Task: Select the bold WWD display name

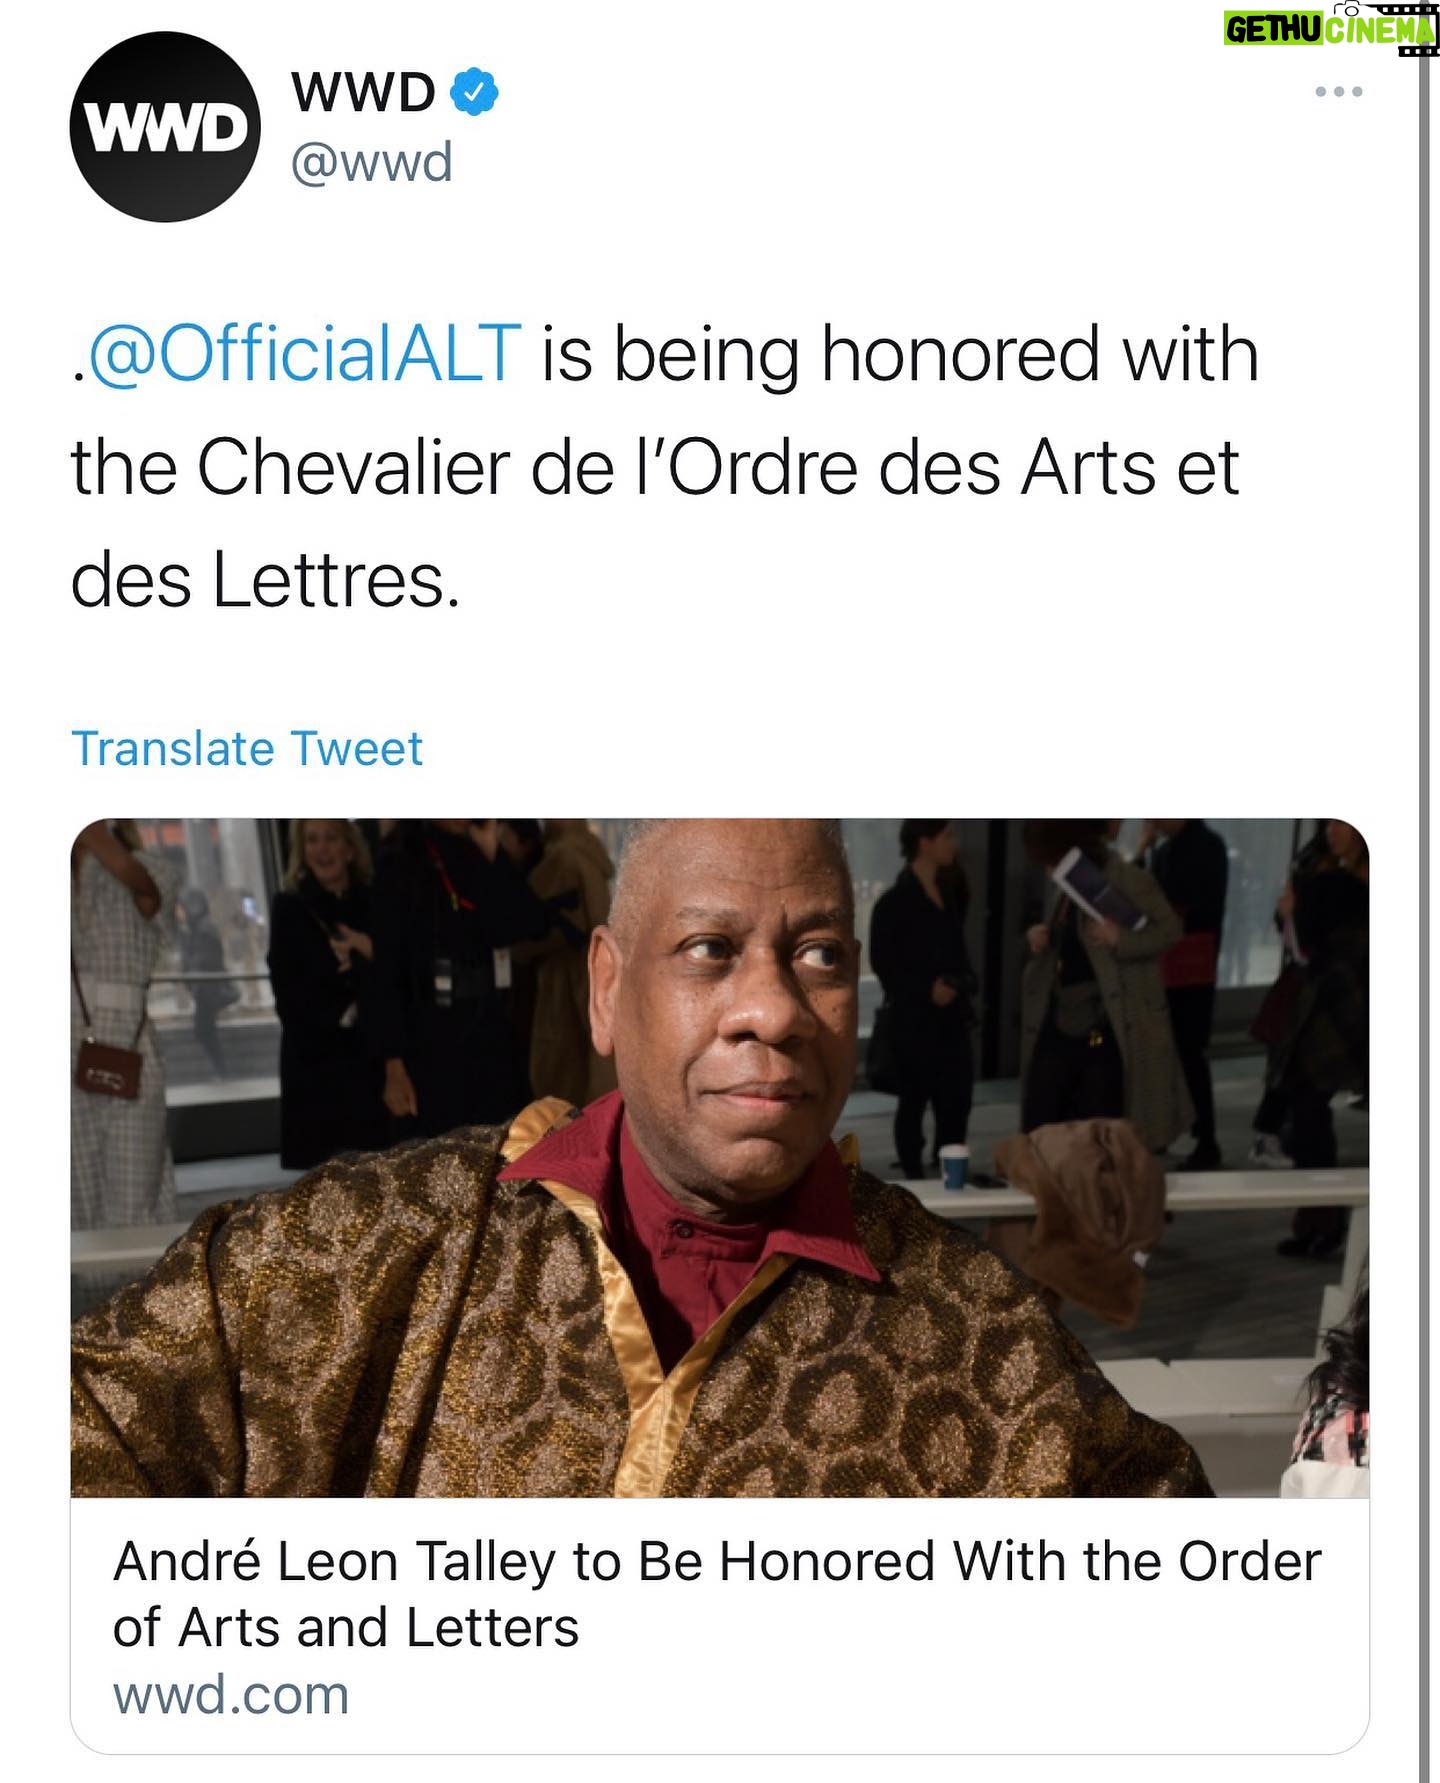Action: click(363, 93)
